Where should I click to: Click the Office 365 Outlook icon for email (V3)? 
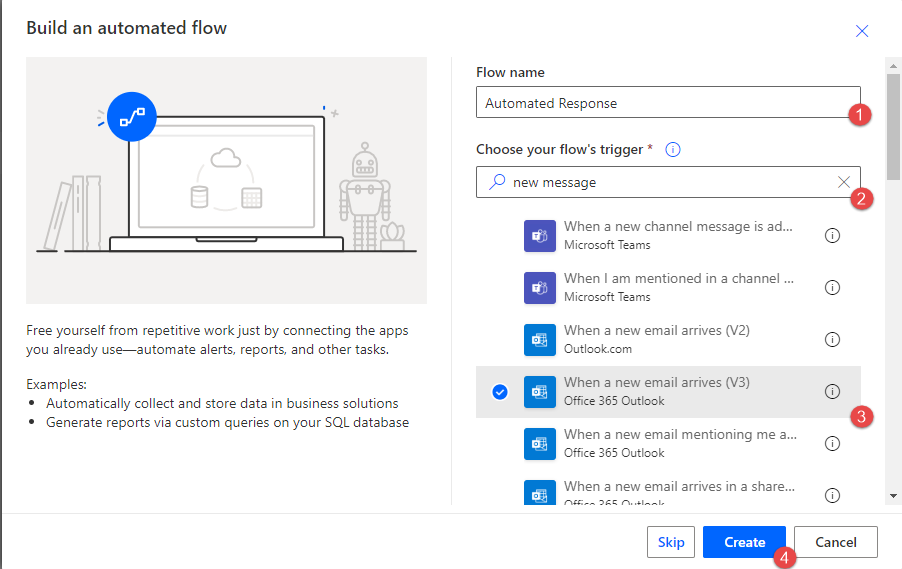pos(539,392)
